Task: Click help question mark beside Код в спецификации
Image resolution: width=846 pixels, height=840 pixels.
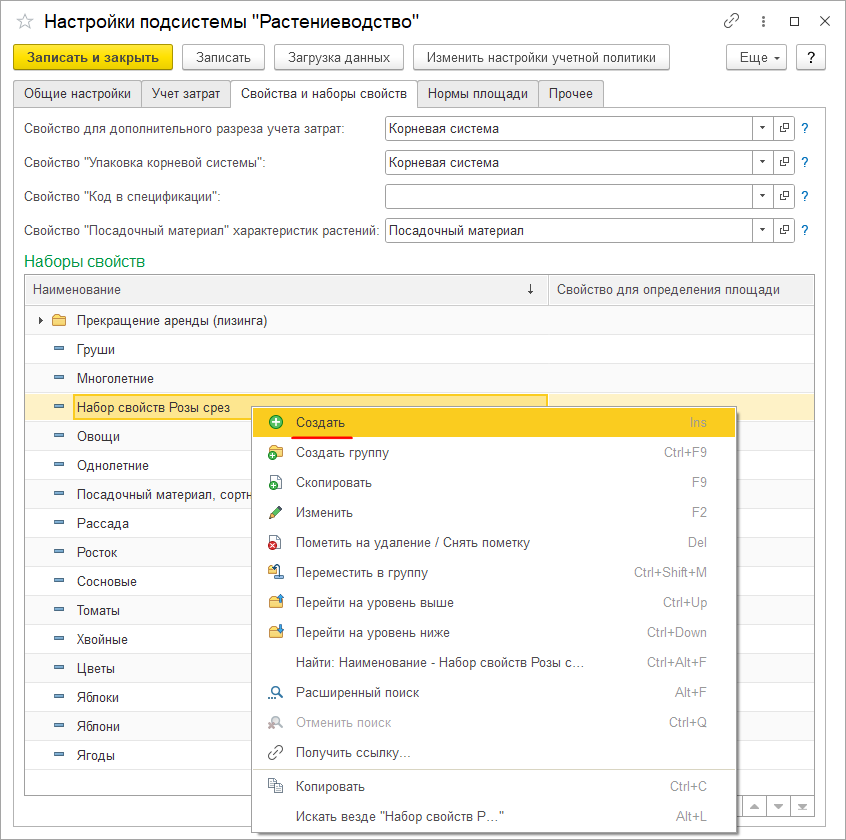Action: pos(804,196)
